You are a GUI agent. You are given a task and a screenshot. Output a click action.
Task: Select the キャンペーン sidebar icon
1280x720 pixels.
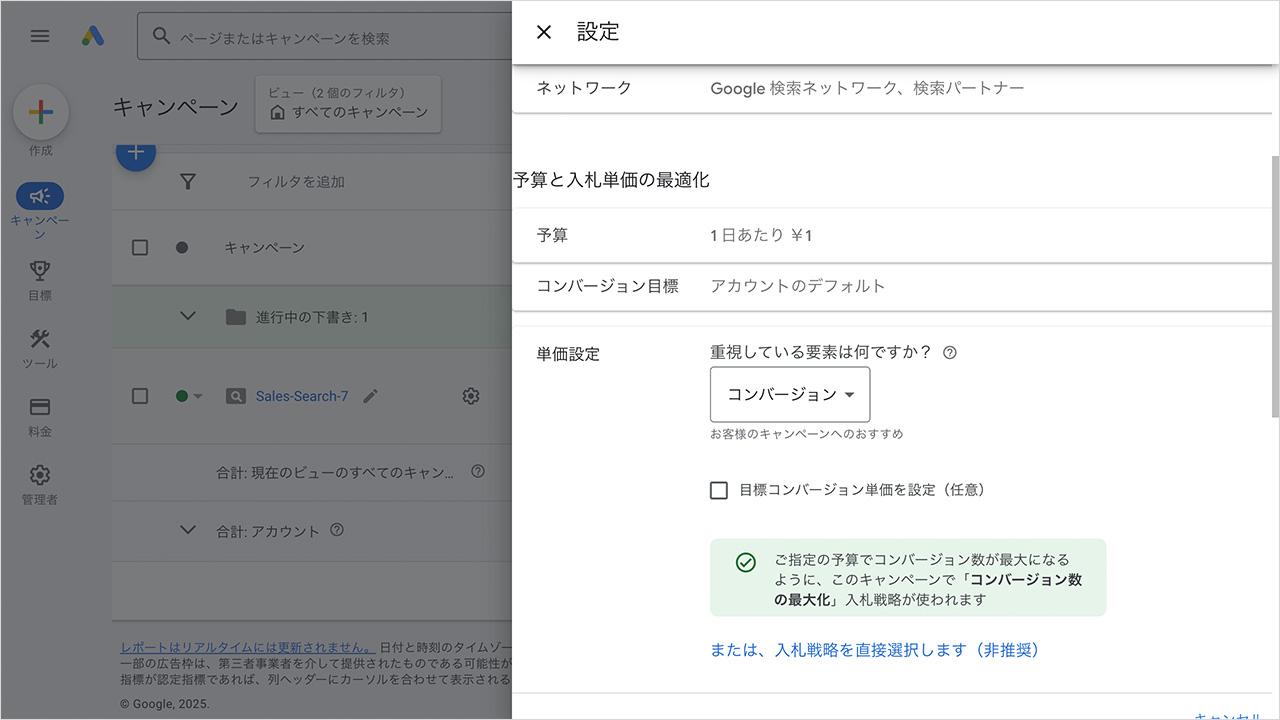click(40, 196)
